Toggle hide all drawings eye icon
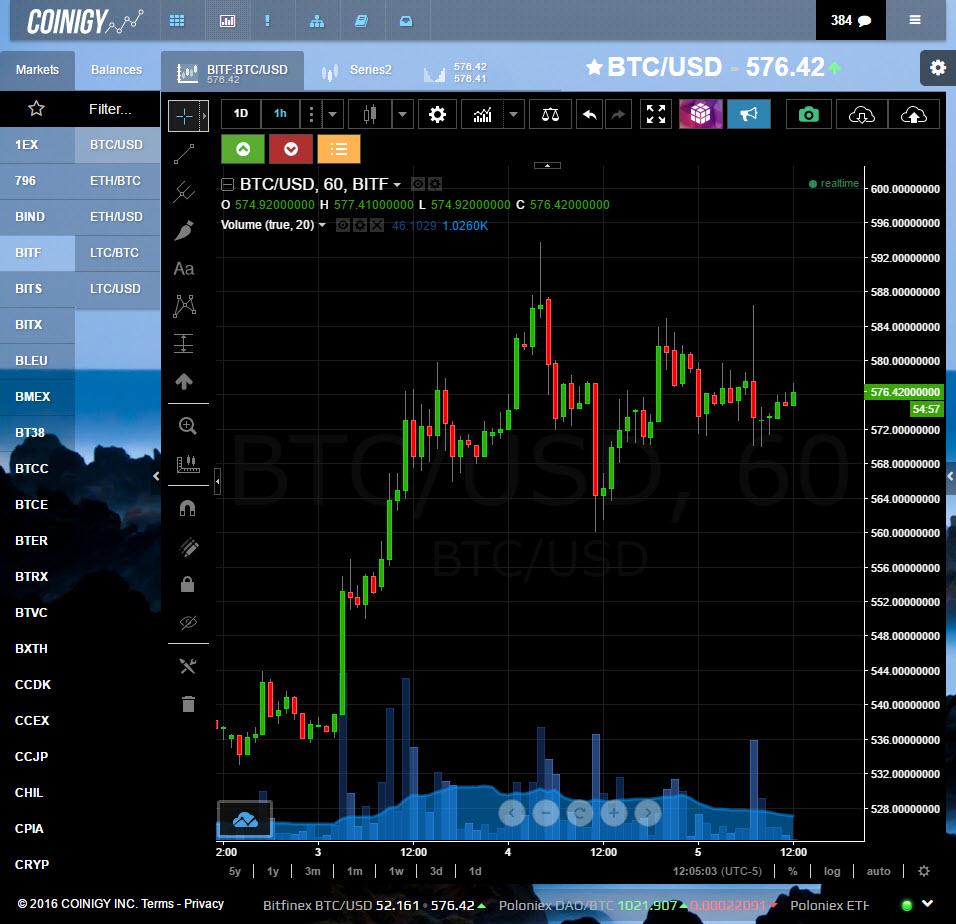The image size is (956, 924). pyautogui.click(x=188, y=622)
